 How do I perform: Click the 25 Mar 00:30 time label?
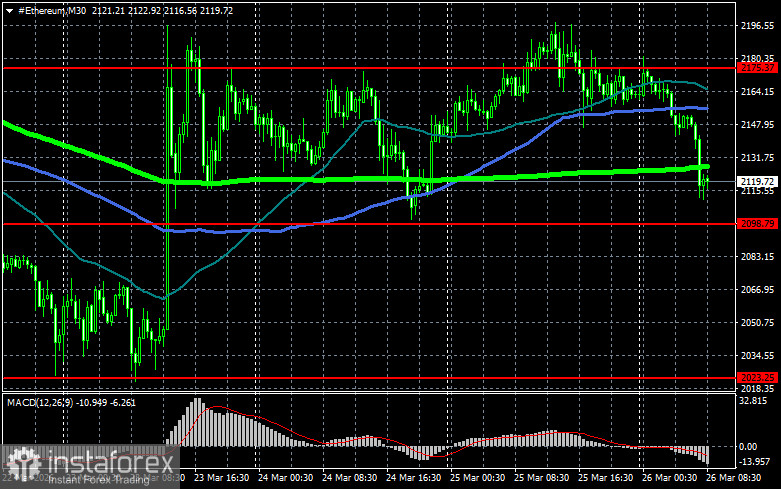(478, 478)
